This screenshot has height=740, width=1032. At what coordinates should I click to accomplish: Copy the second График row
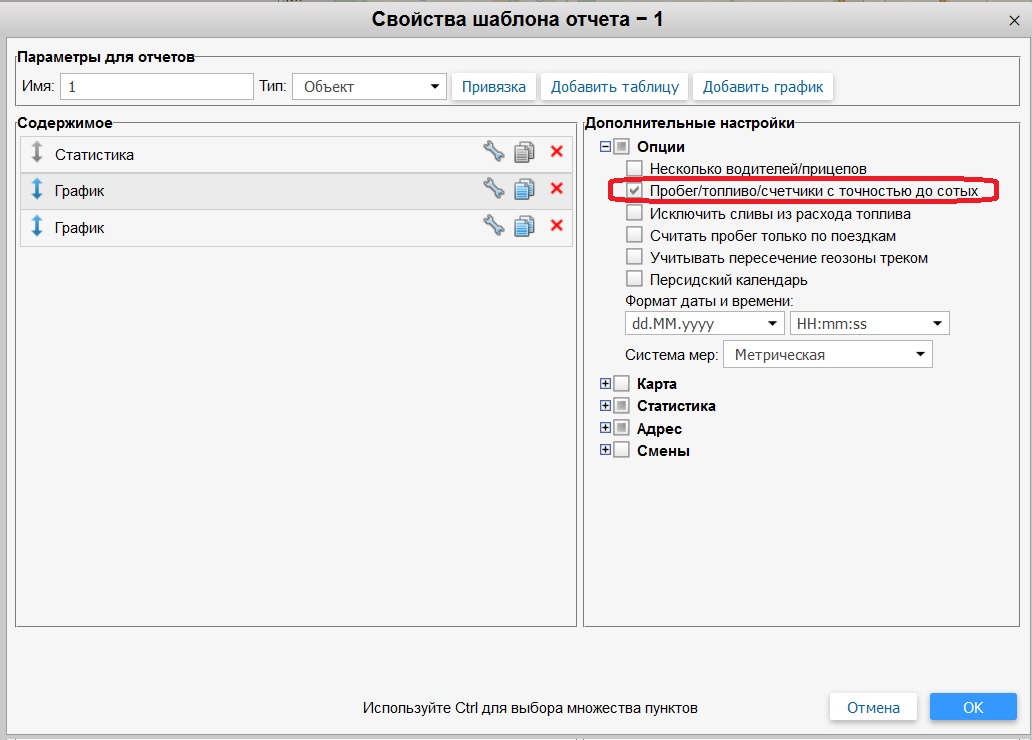(x=524, y=226)
